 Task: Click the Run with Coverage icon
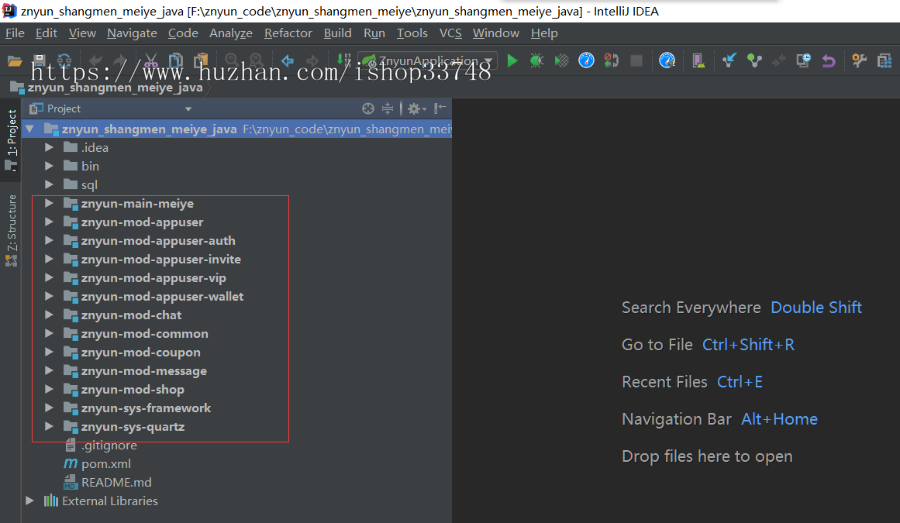[x=561, y=60]
